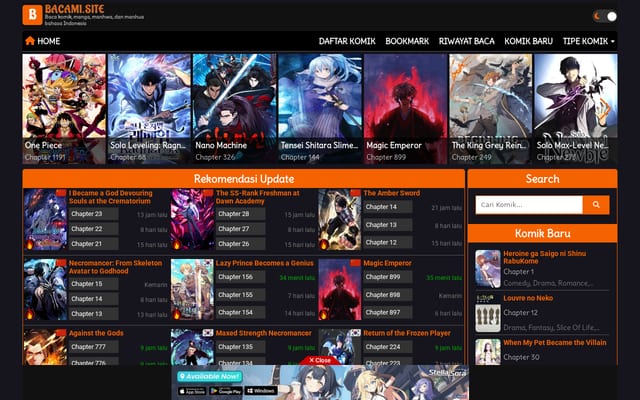Close the bottom ad banner
The width and height of the screenshot is (640, 400).
[x=320, y=360]
